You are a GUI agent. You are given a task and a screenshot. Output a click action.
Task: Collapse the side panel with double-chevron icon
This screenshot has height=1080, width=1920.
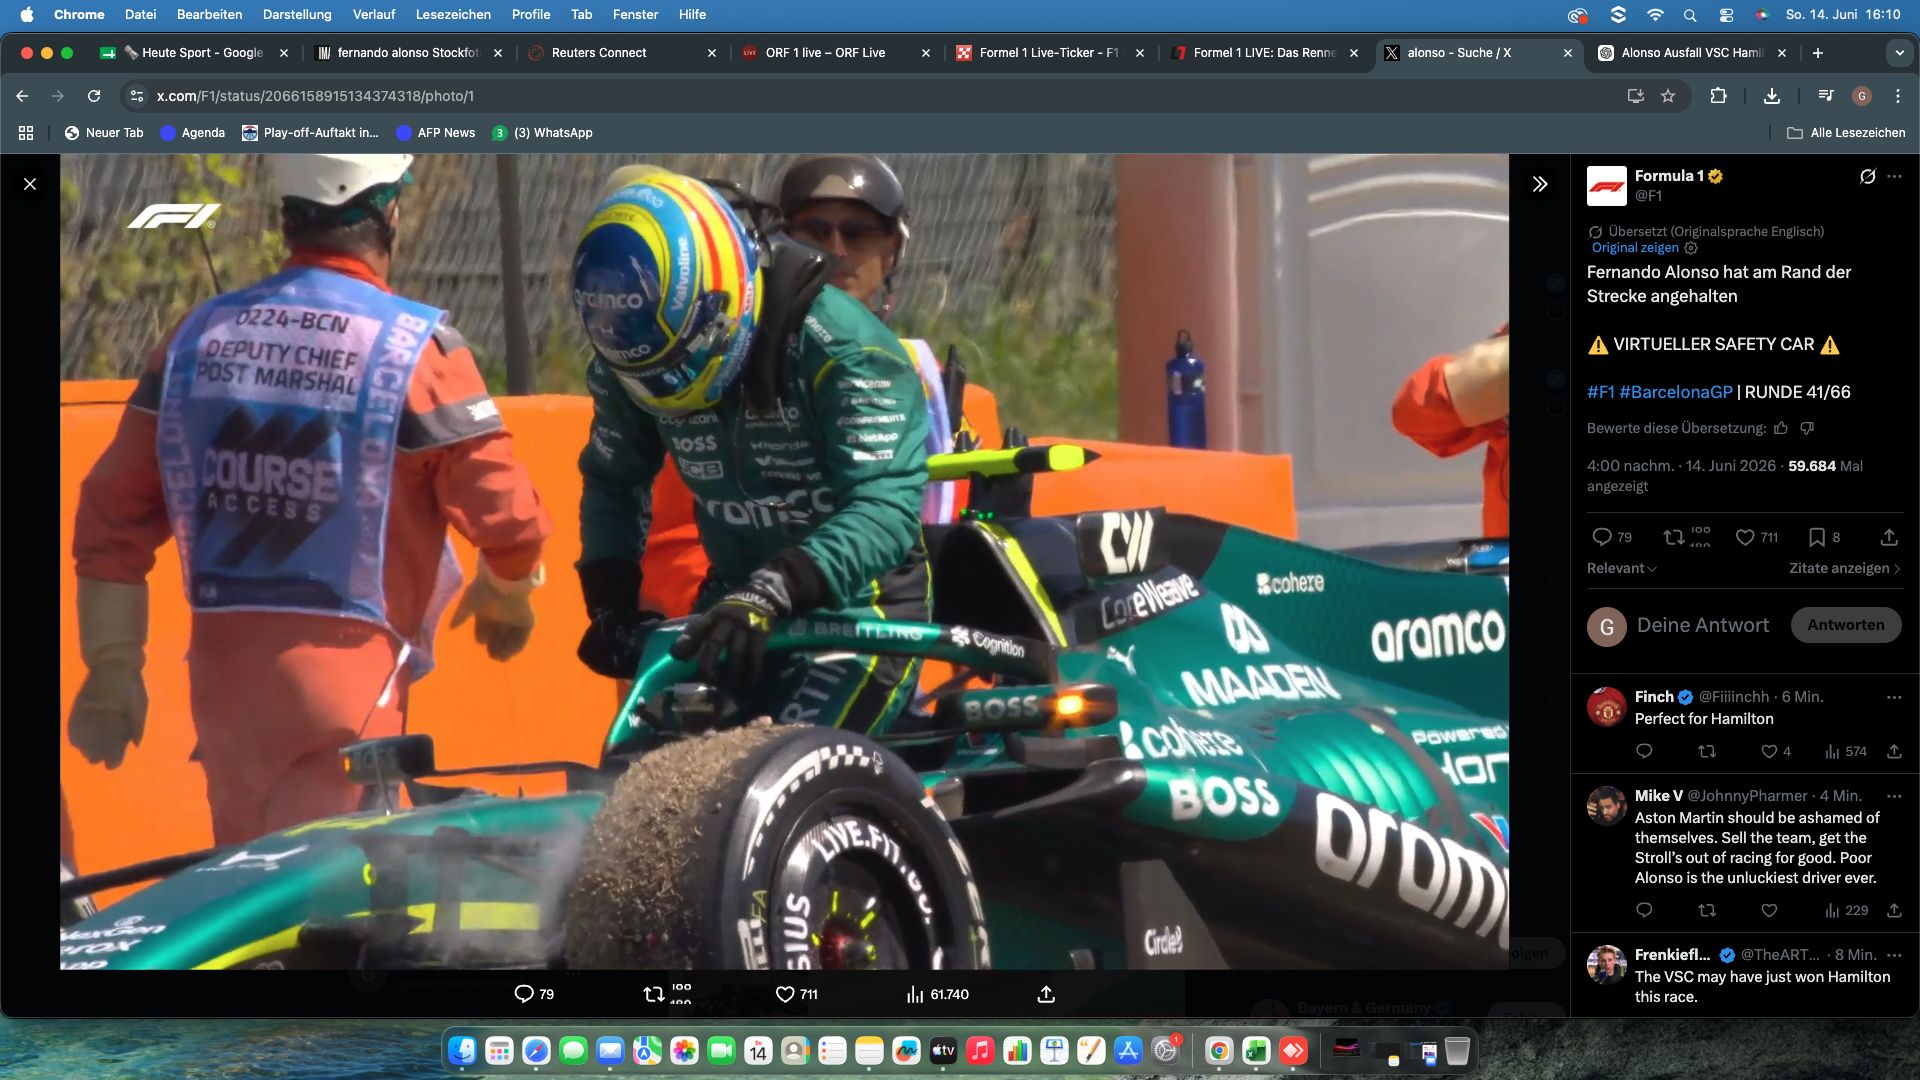tap(1540, 184)
